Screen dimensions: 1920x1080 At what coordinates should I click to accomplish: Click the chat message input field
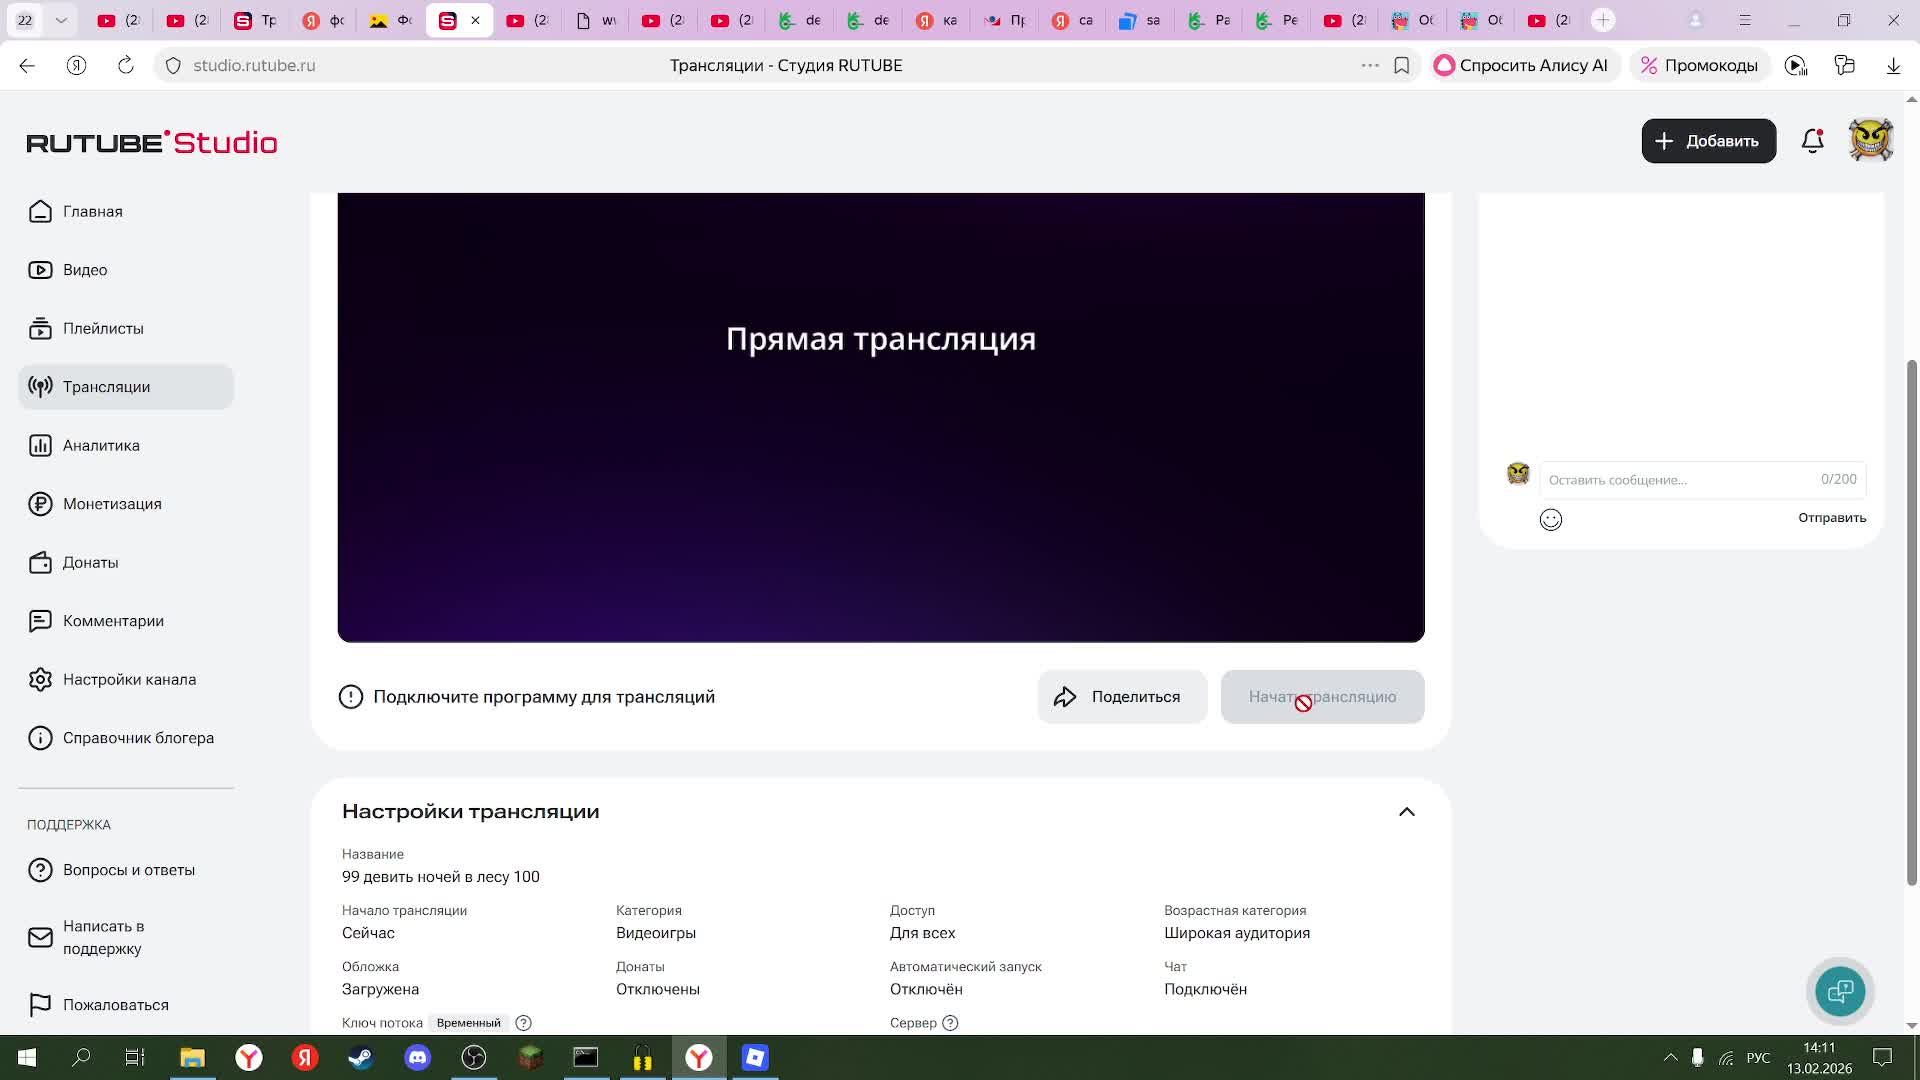point(1680,480)
